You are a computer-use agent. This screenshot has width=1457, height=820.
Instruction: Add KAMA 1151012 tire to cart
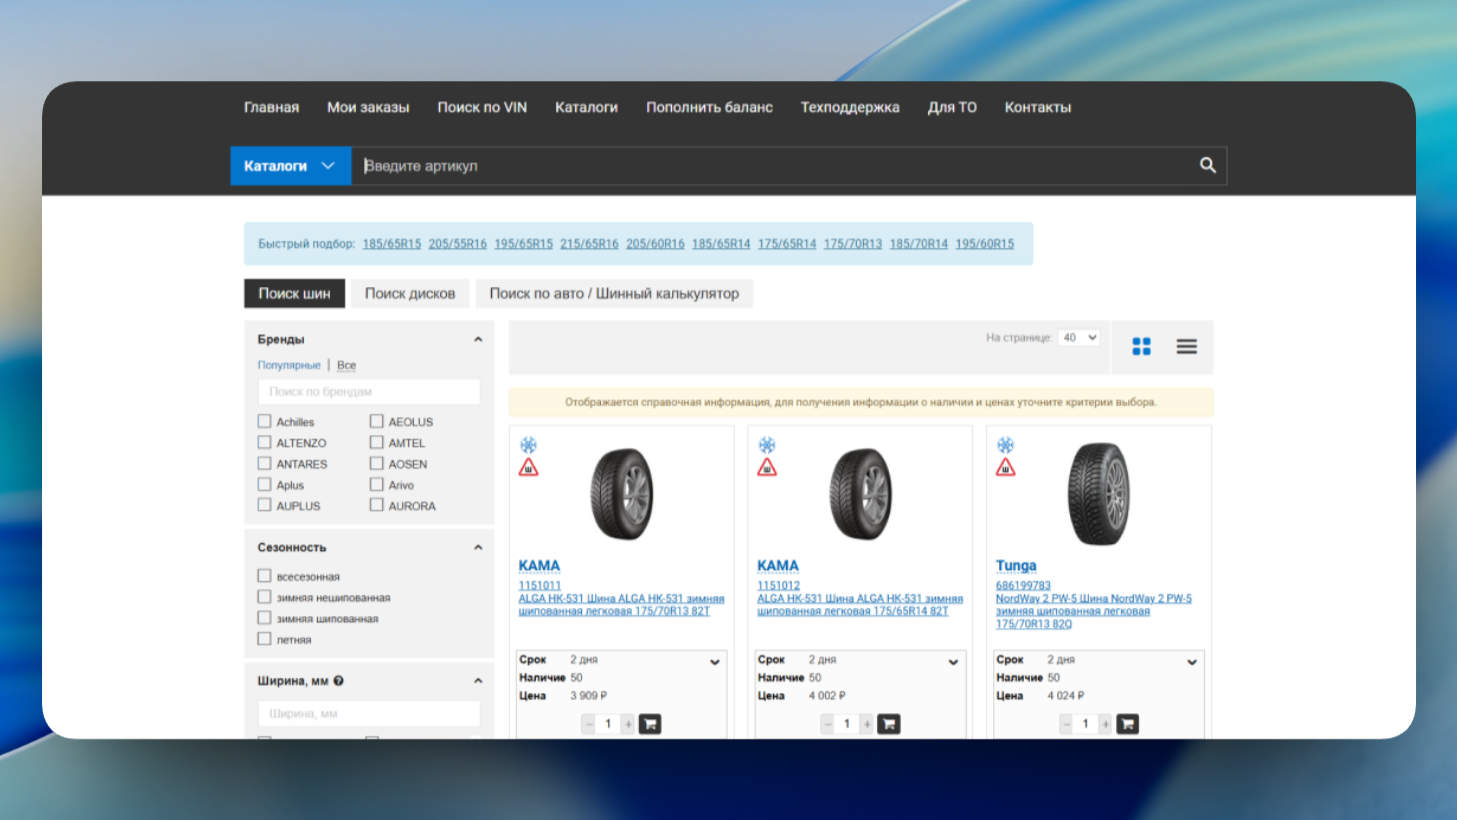(x=889, y=724)
